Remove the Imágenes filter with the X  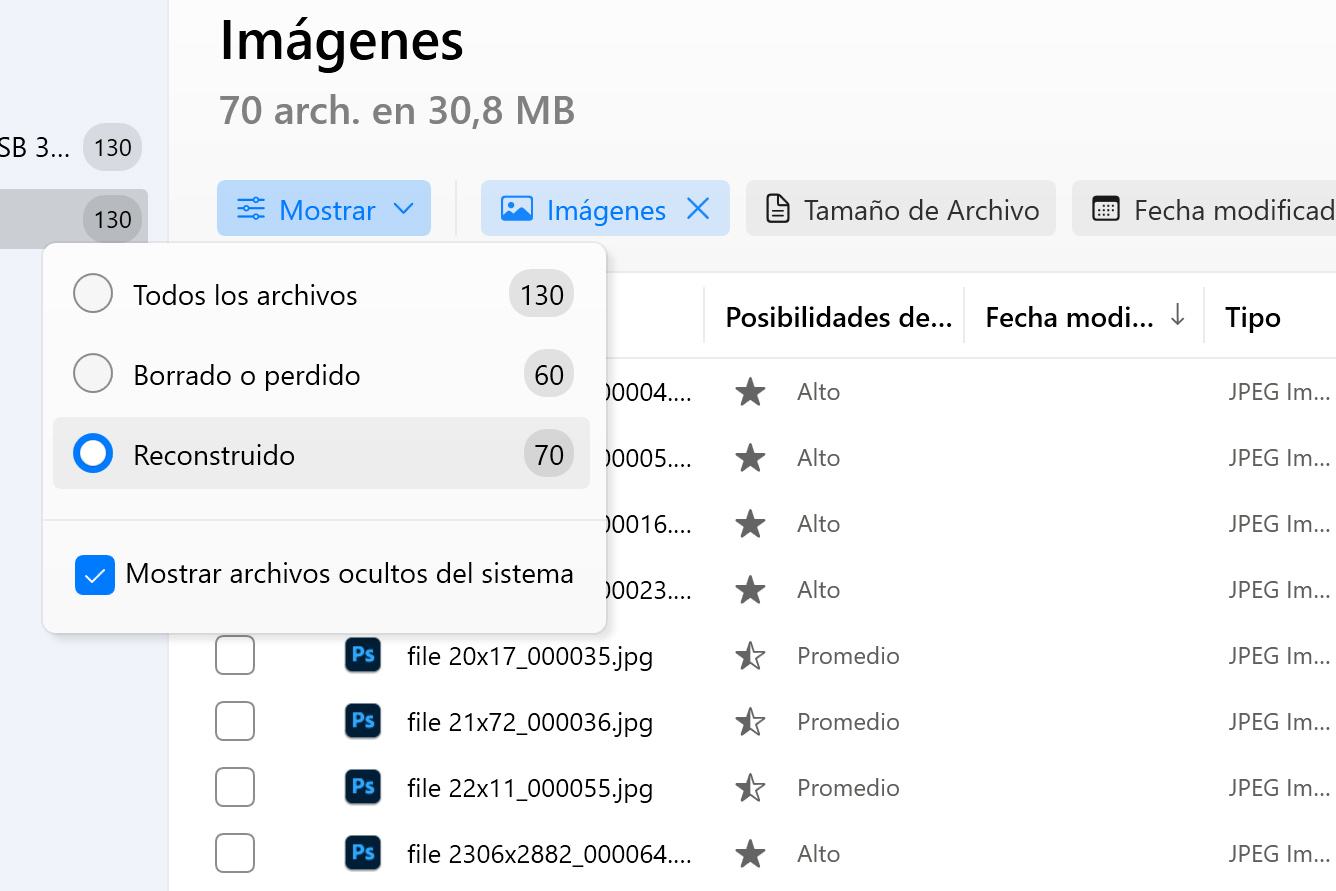point(698,209)
